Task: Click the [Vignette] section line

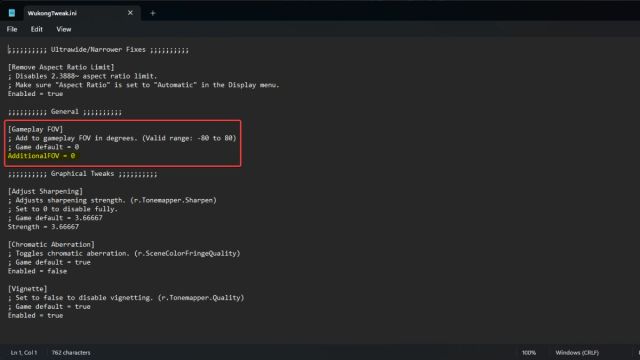Action: [x=27, y=289]
